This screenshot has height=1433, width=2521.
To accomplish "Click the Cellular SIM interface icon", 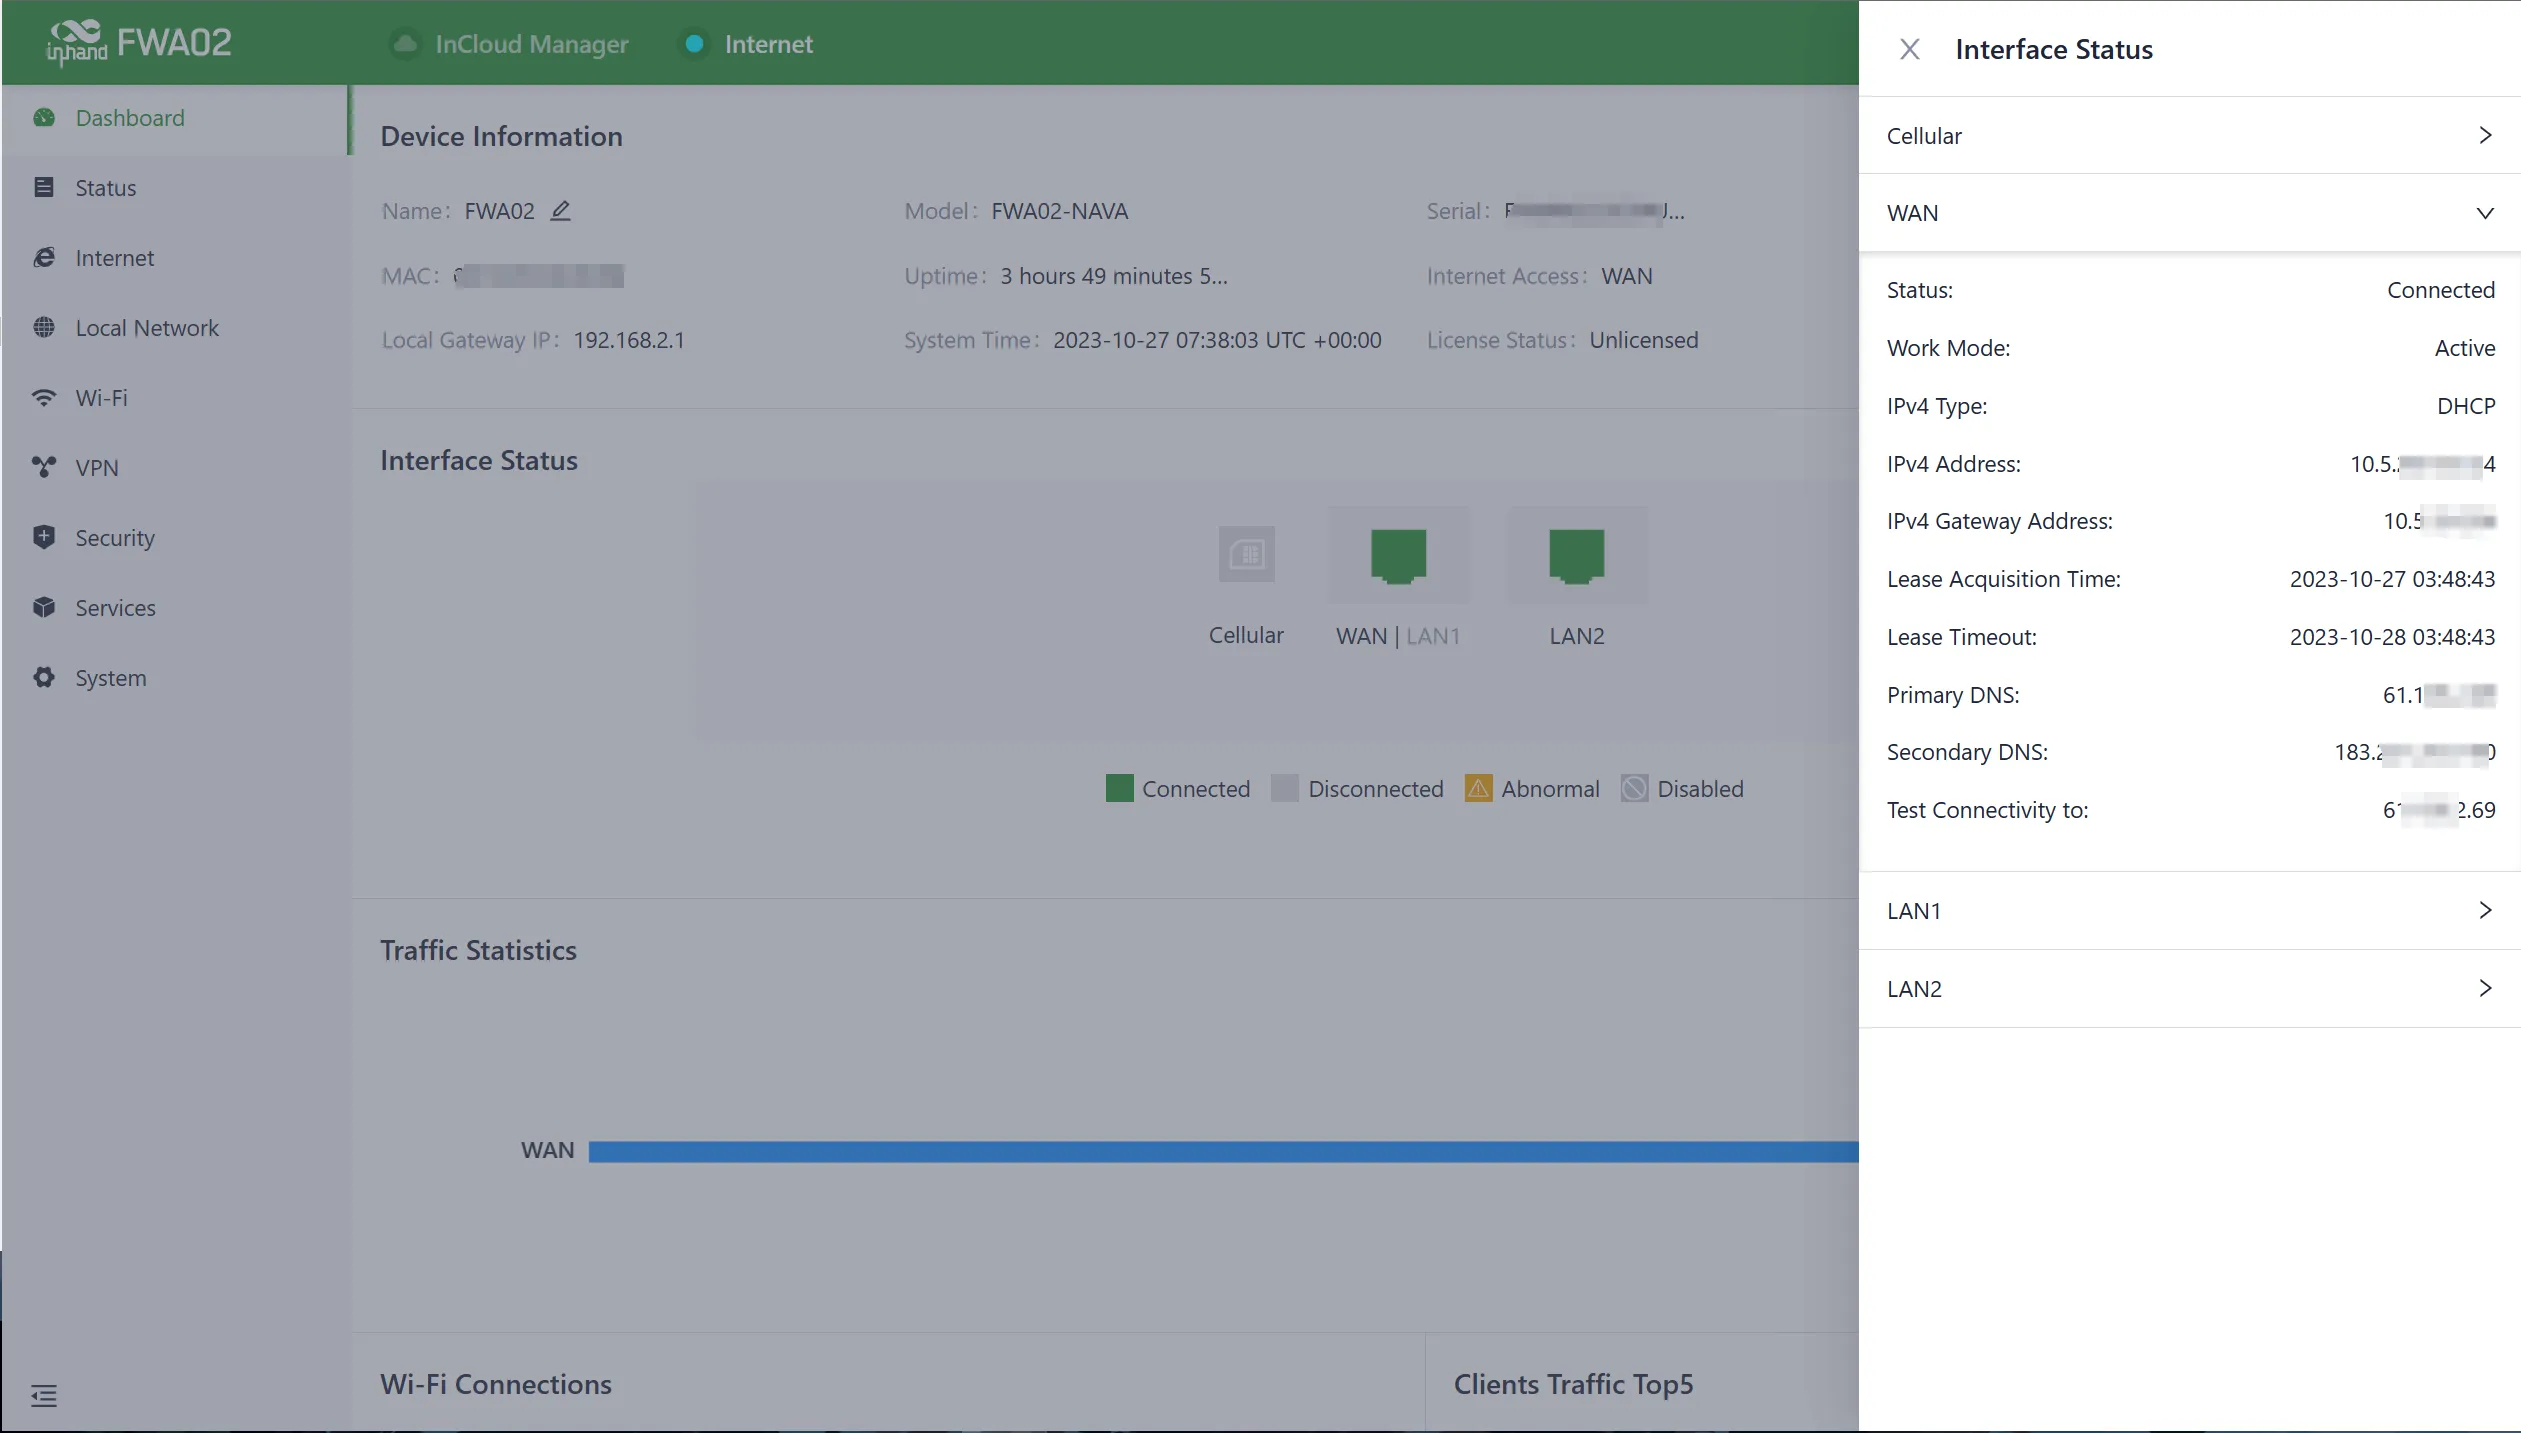I will (1246, 554).
